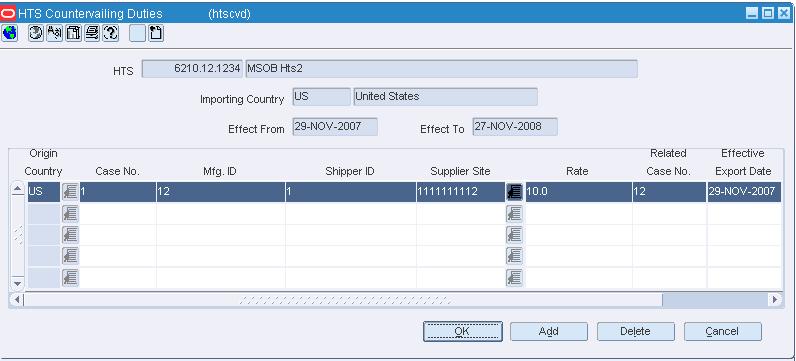Open Origin Country list in second row
The height and width of the screenshot is (361, 796).
pyautogui.click(x=70, y=214)
